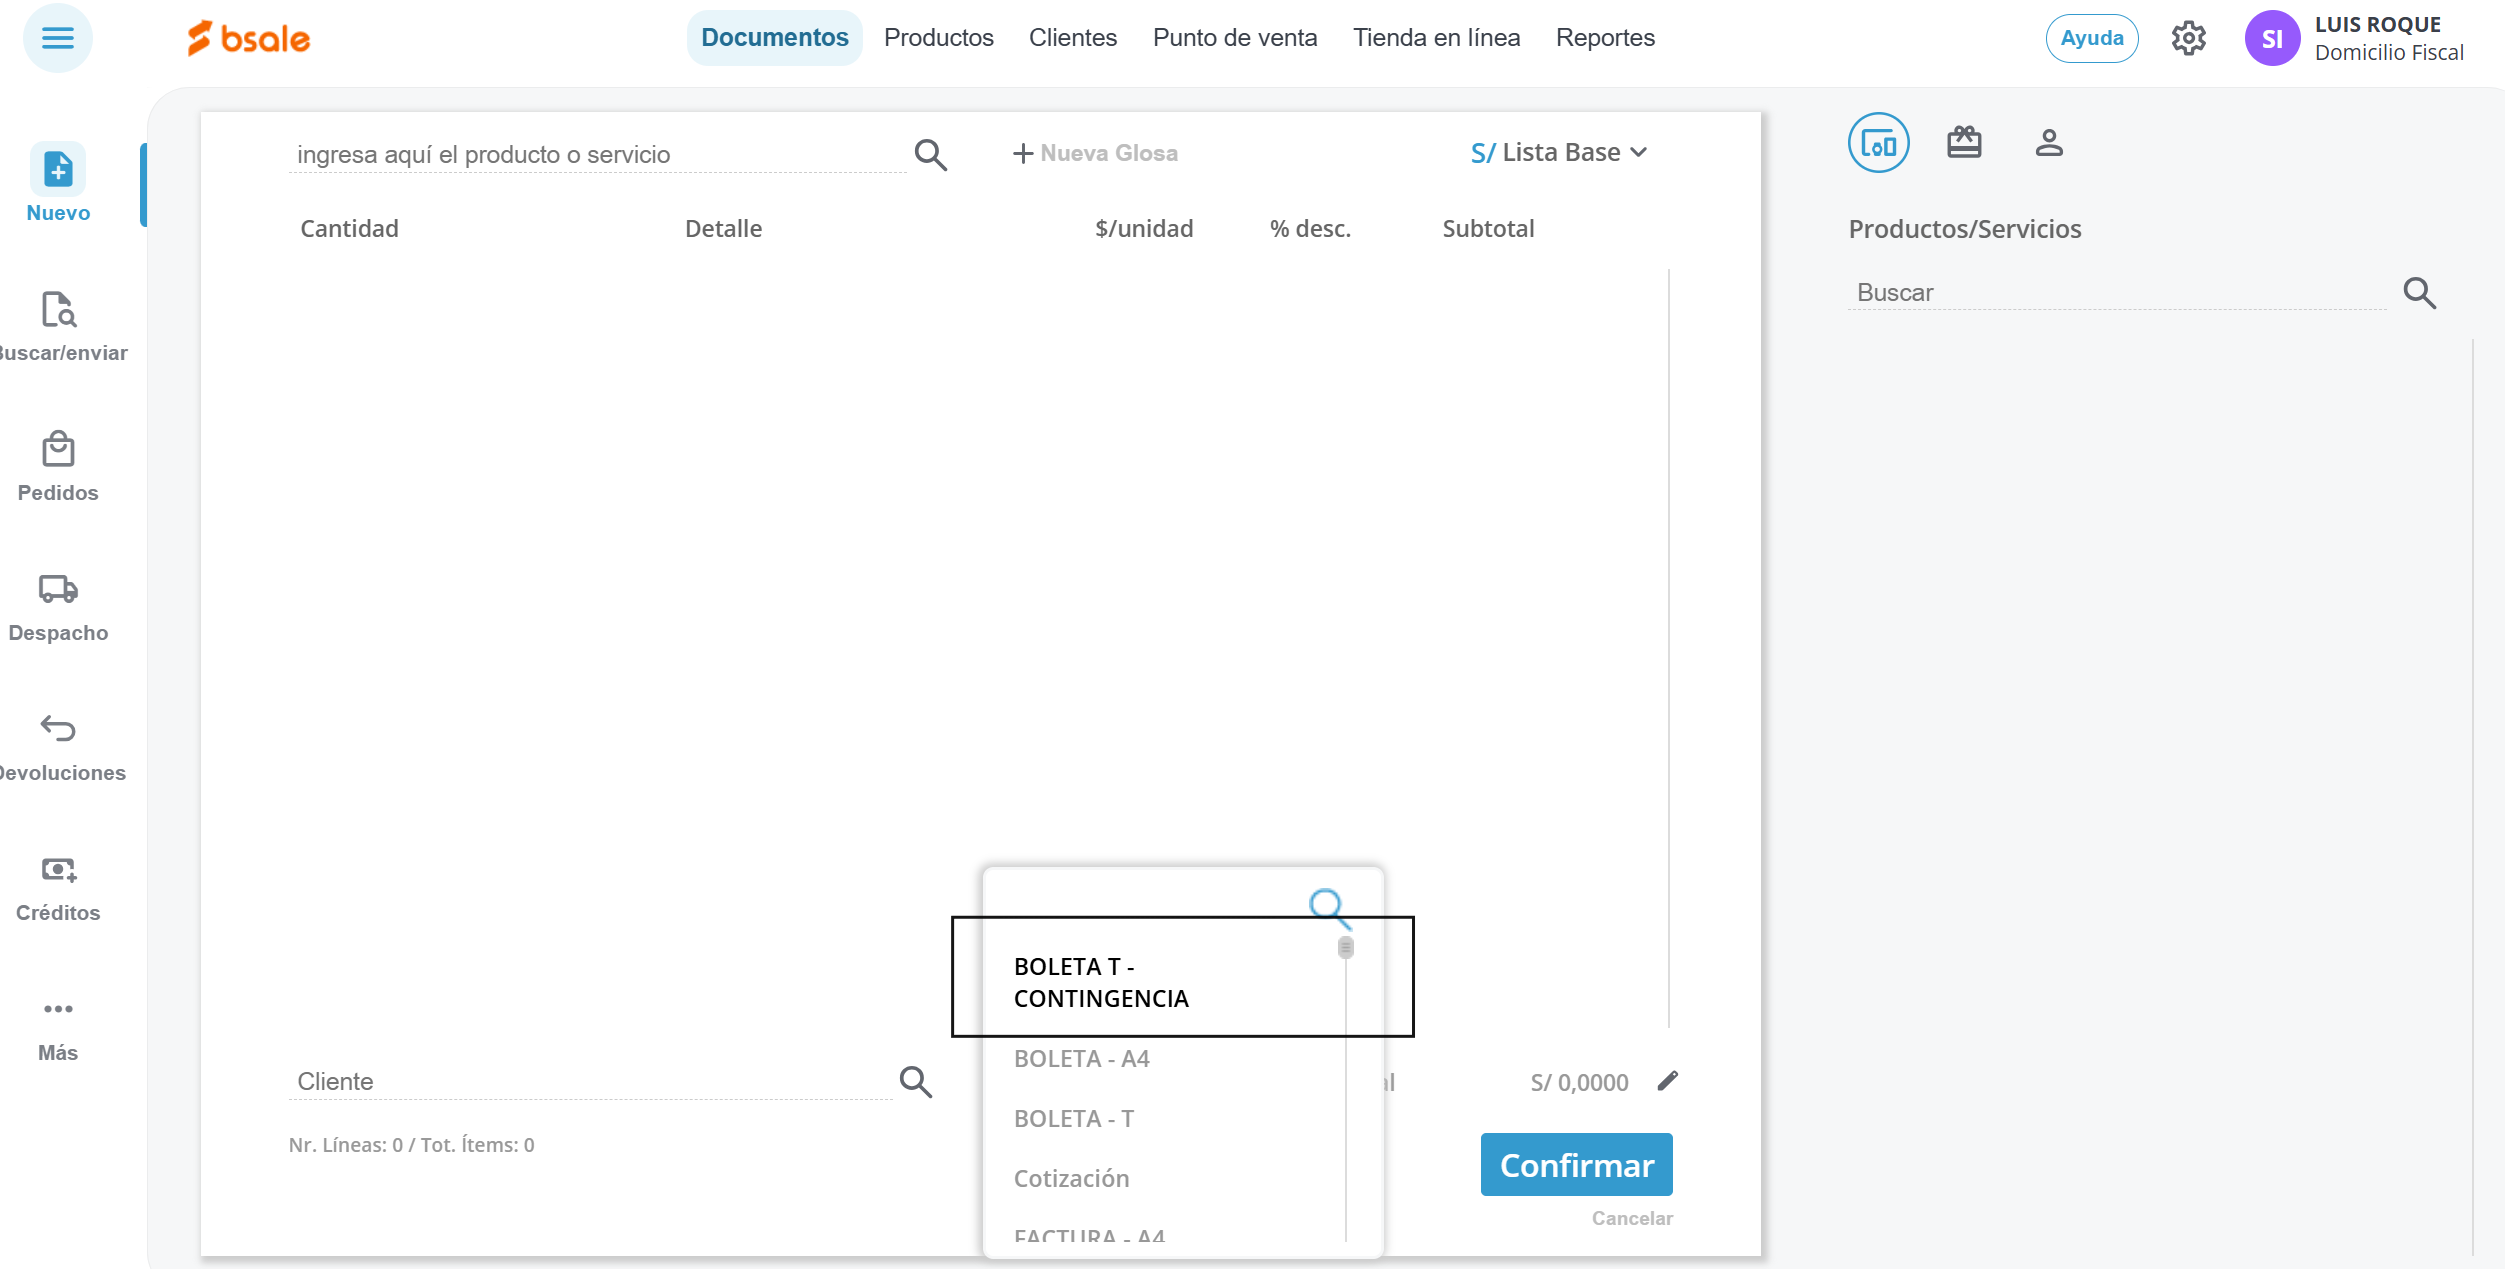Viewport: 2505px width, 1269px height.
Task: Open Despacho truck icon
Action: point(58,589)
